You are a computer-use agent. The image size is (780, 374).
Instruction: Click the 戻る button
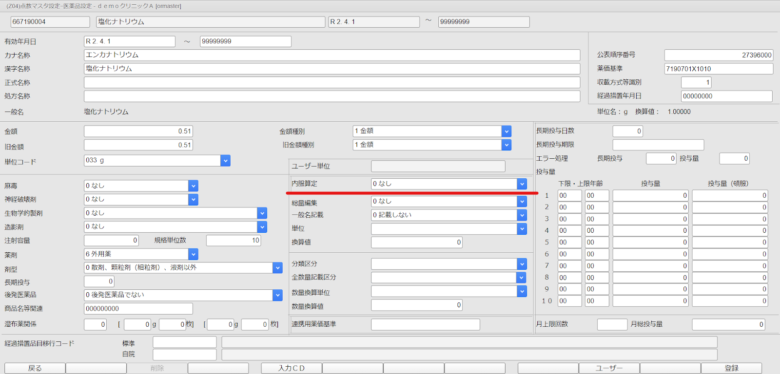coord(35,368)
